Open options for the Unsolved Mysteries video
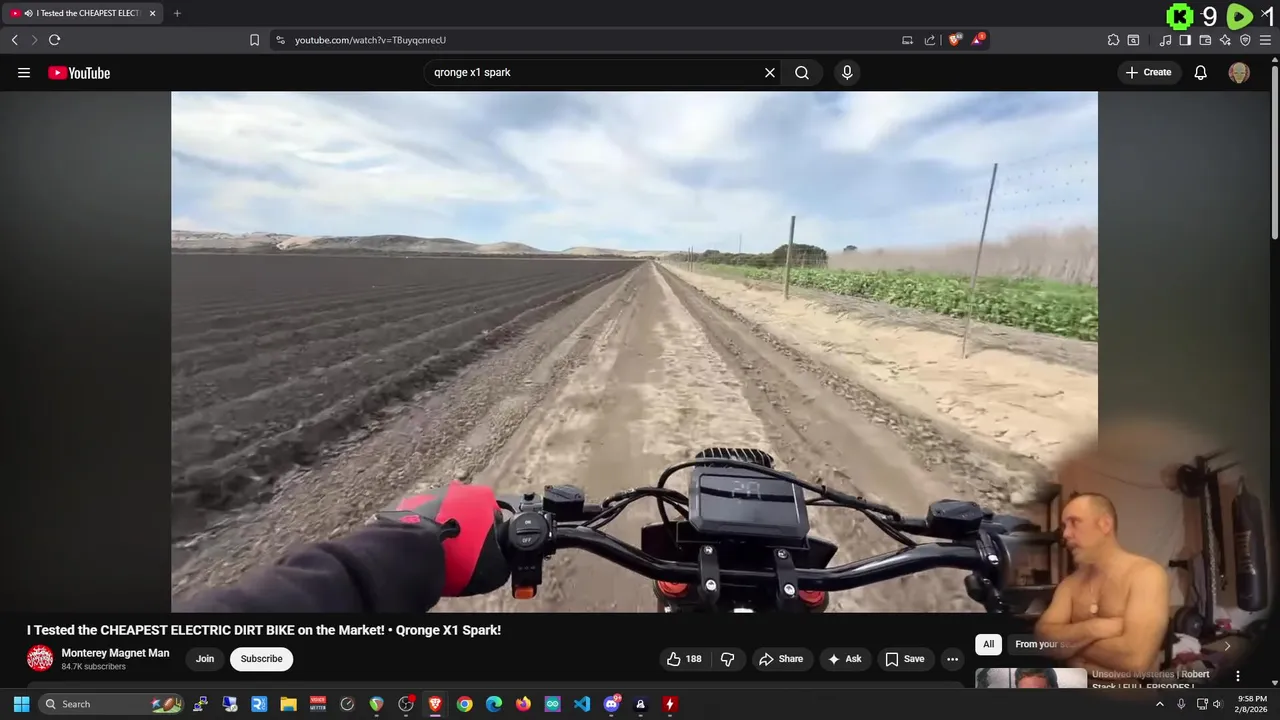 point(1238,676)
